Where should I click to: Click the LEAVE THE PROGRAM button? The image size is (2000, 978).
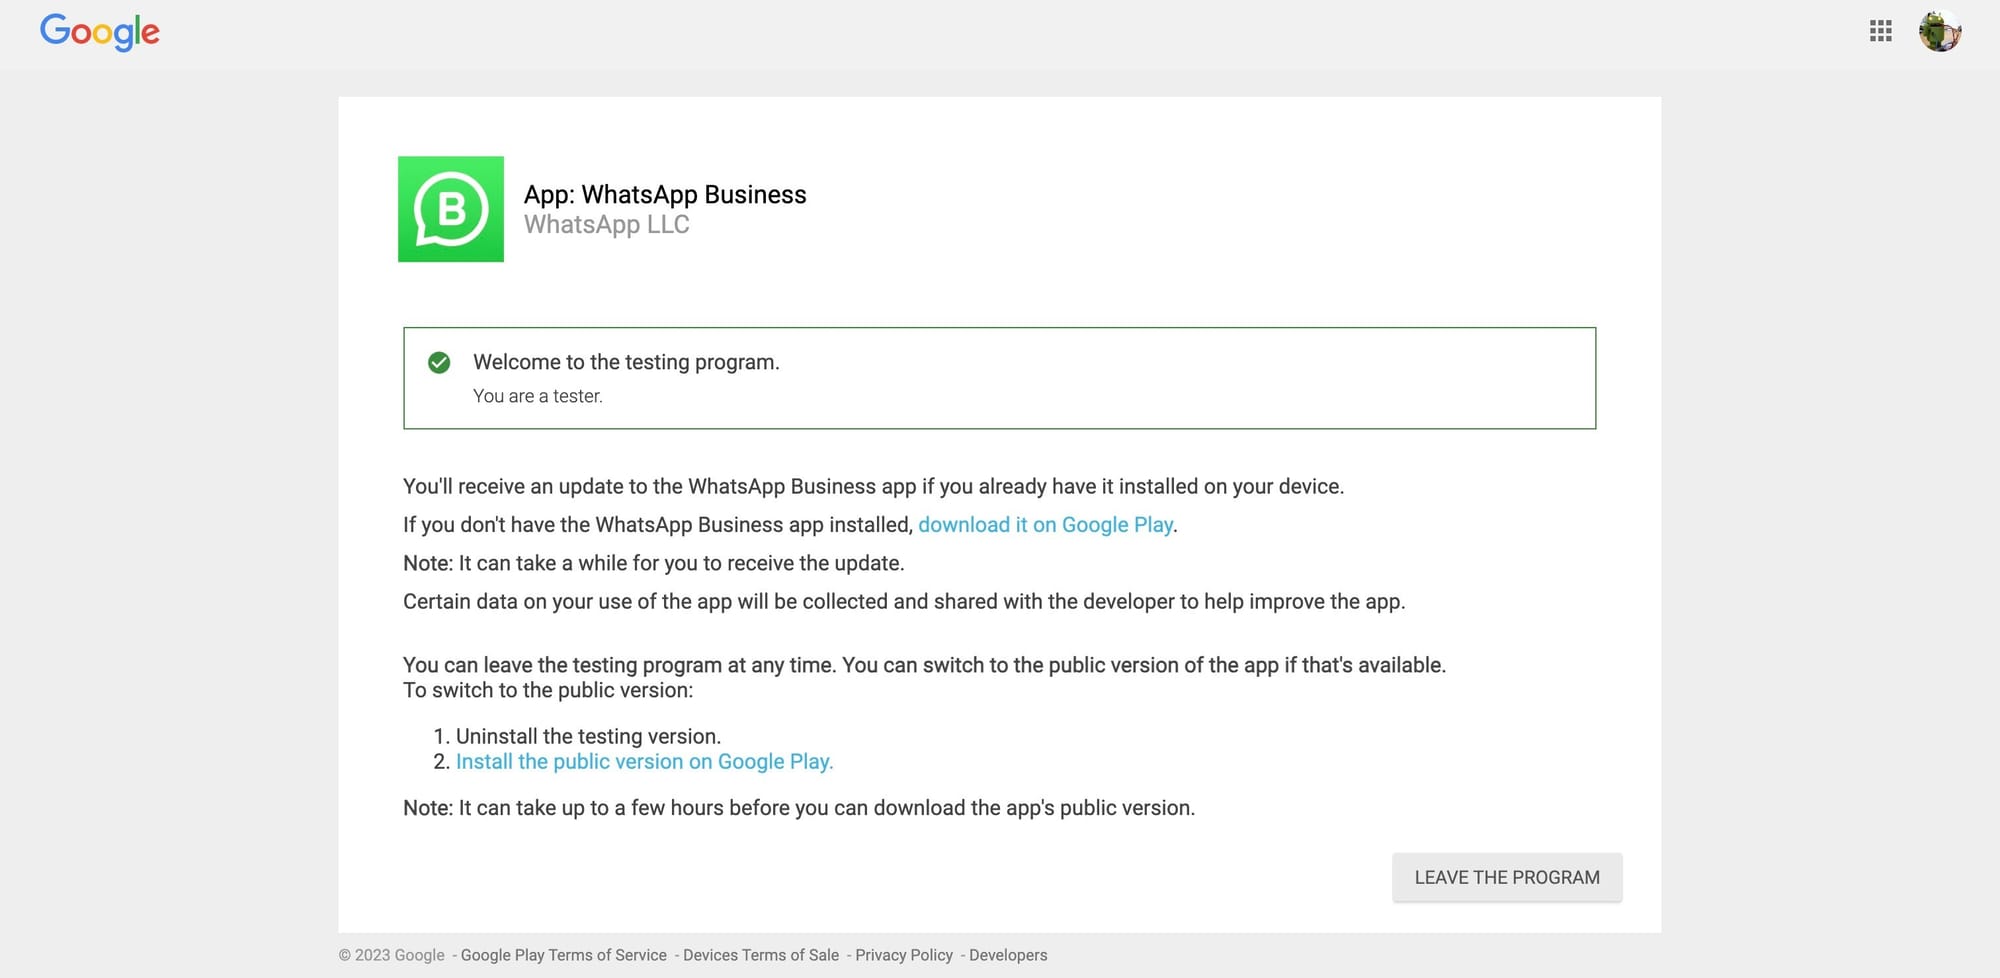(1507, 877)
